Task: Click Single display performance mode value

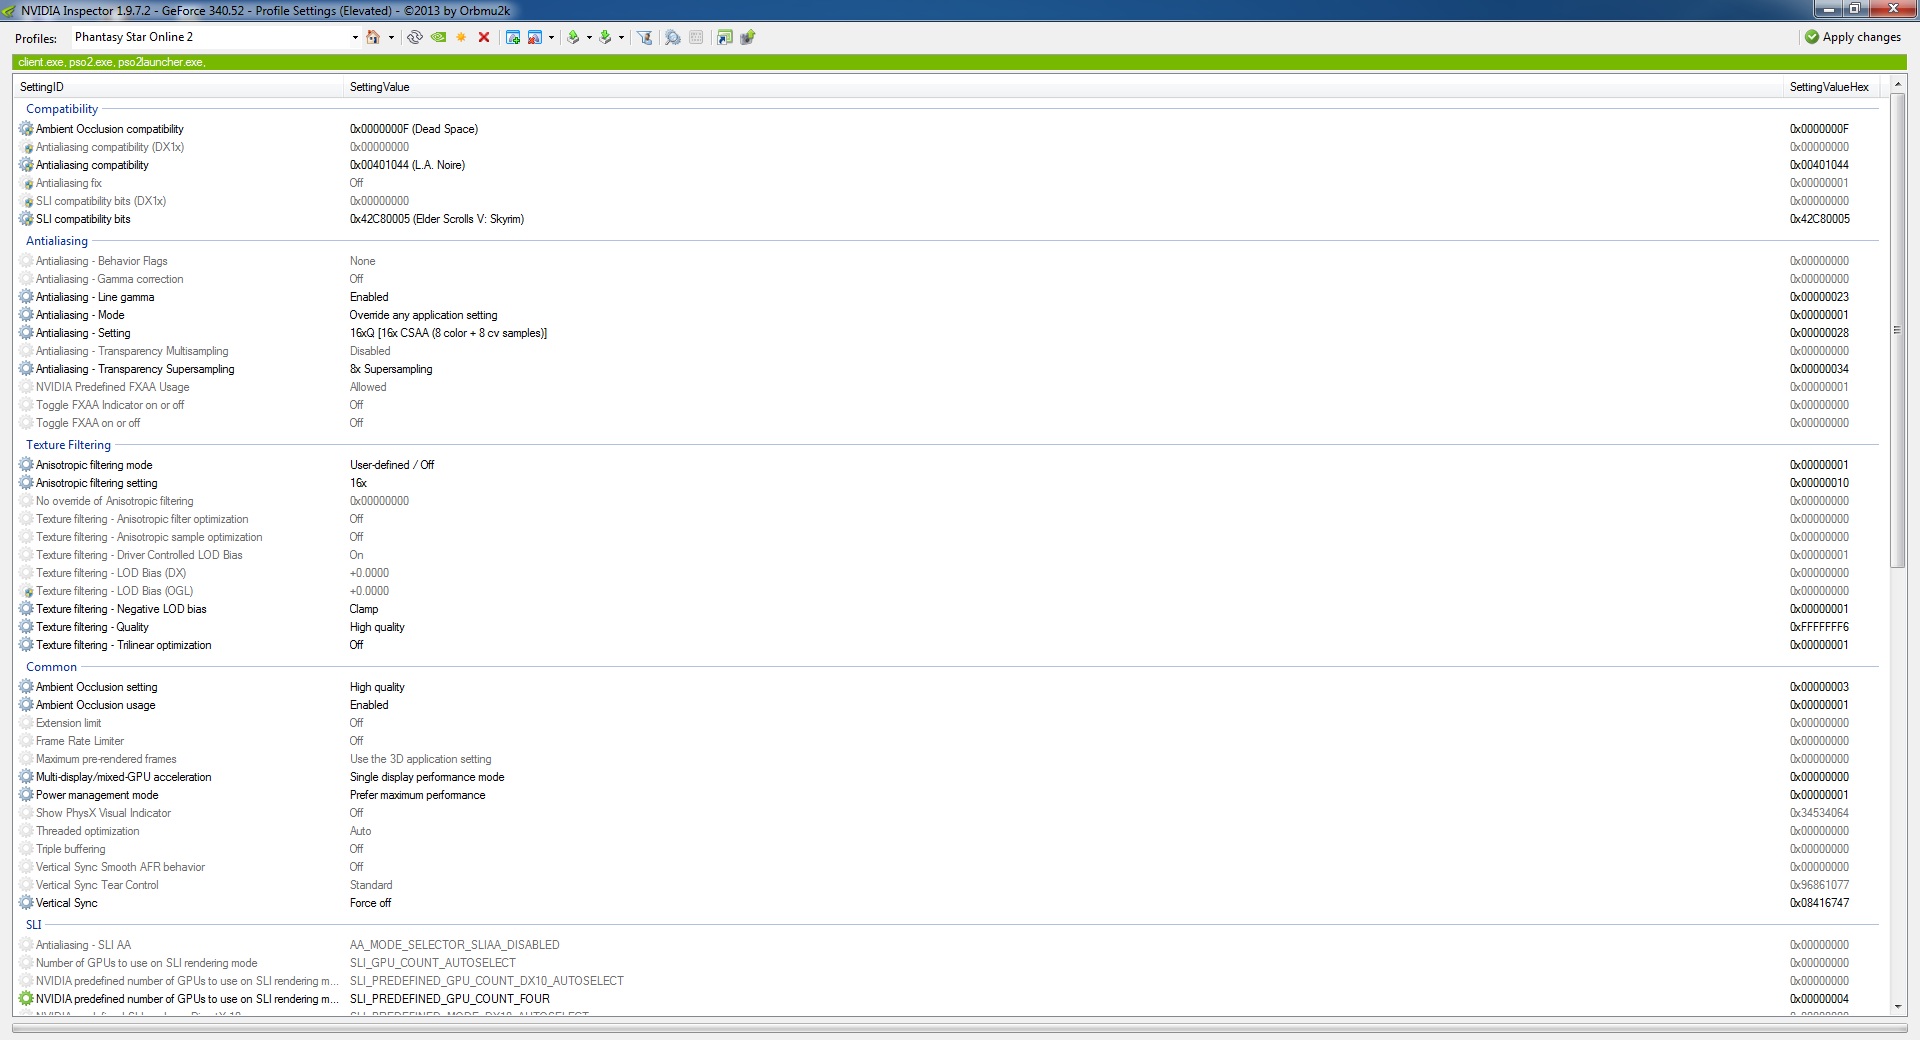Action: 427,777
